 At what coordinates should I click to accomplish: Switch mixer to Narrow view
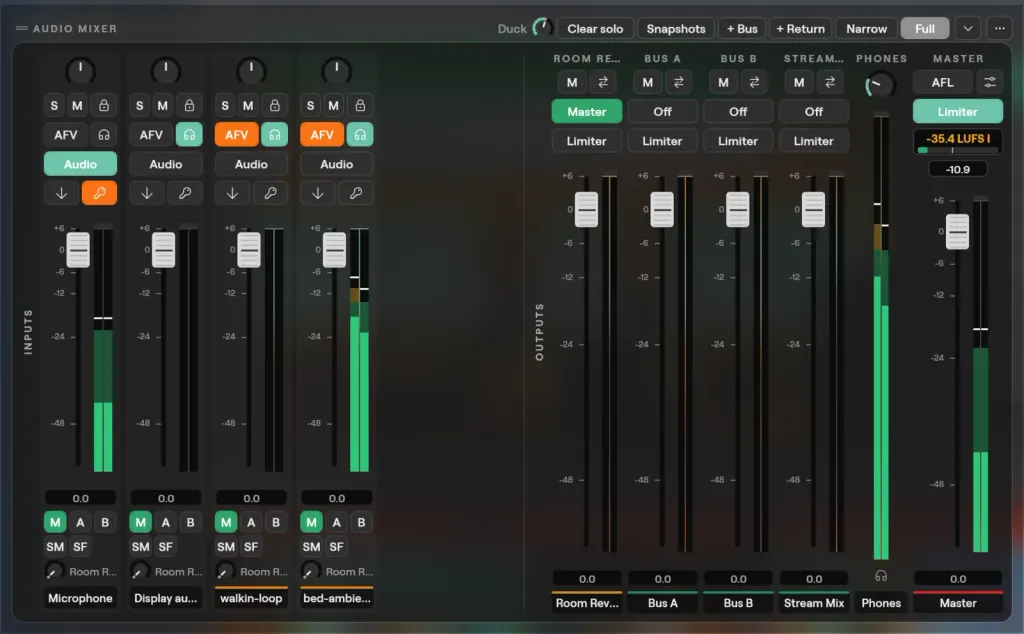tap(866, 29)
